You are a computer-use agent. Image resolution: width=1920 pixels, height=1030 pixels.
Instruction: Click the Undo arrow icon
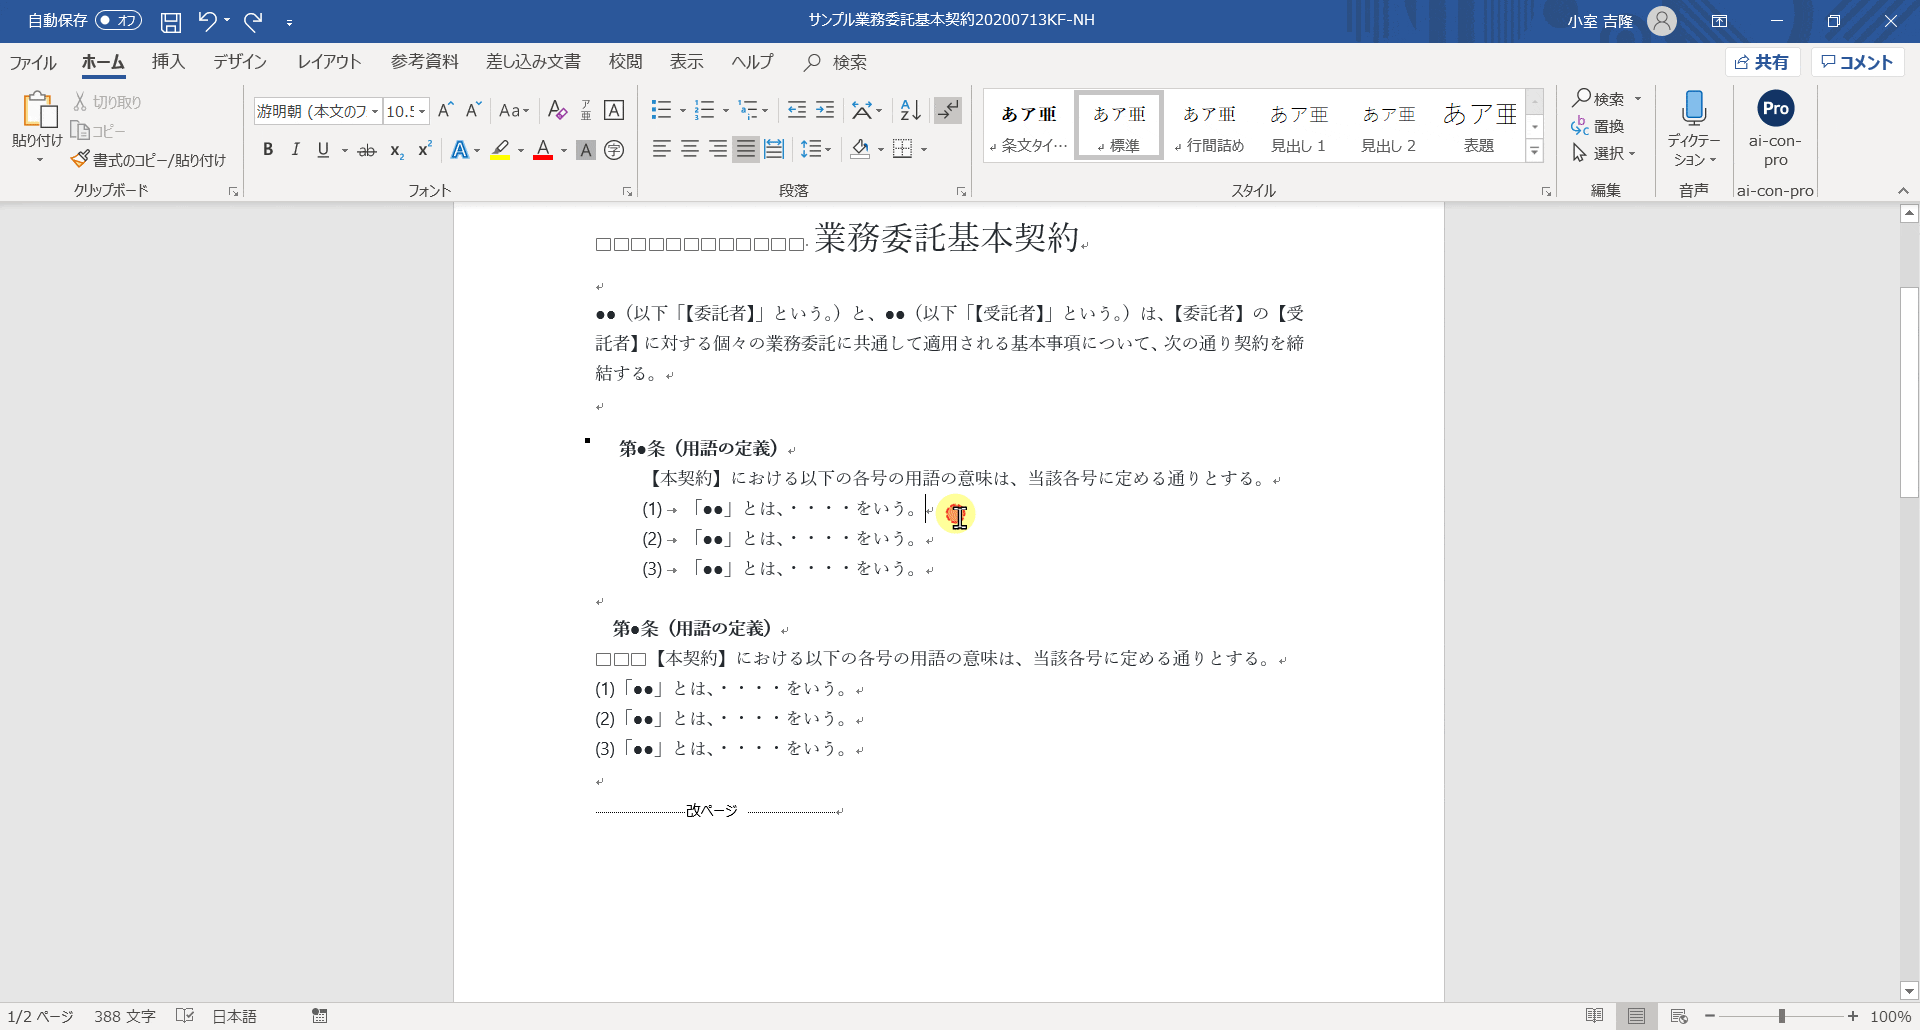pos(207,21)
